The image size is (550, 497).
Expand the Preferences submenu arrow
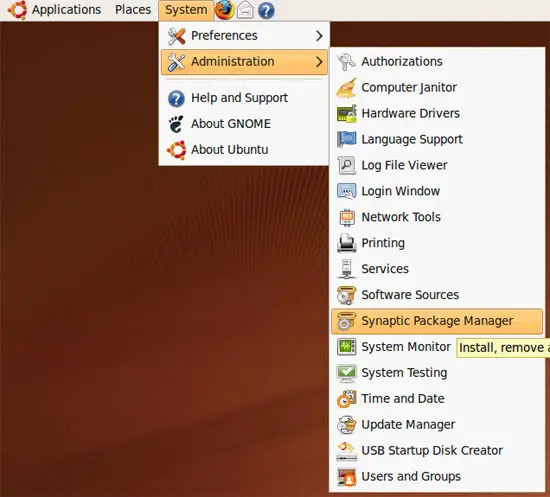[x=319, y=35]
